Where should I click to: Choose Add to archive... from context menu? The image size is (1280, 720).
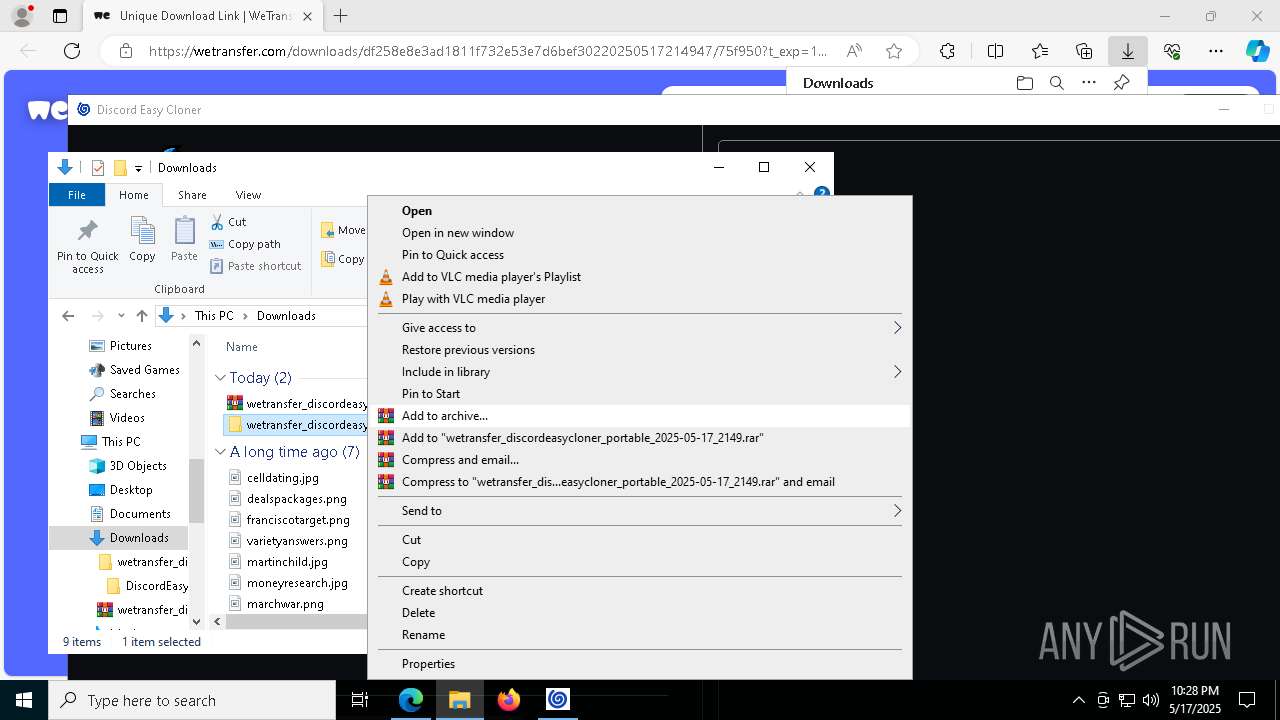(641, 416)
